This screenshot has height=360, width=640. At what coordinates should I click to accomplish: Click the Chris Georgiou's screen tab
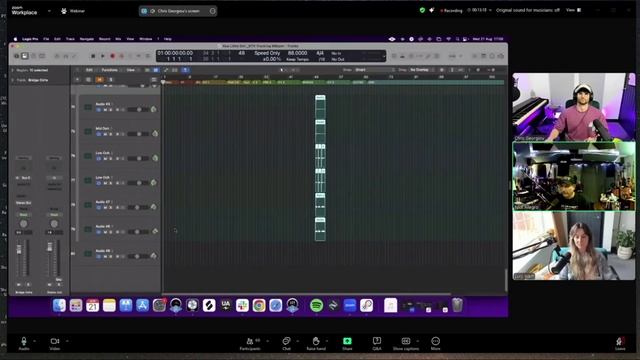click(178, 11)
